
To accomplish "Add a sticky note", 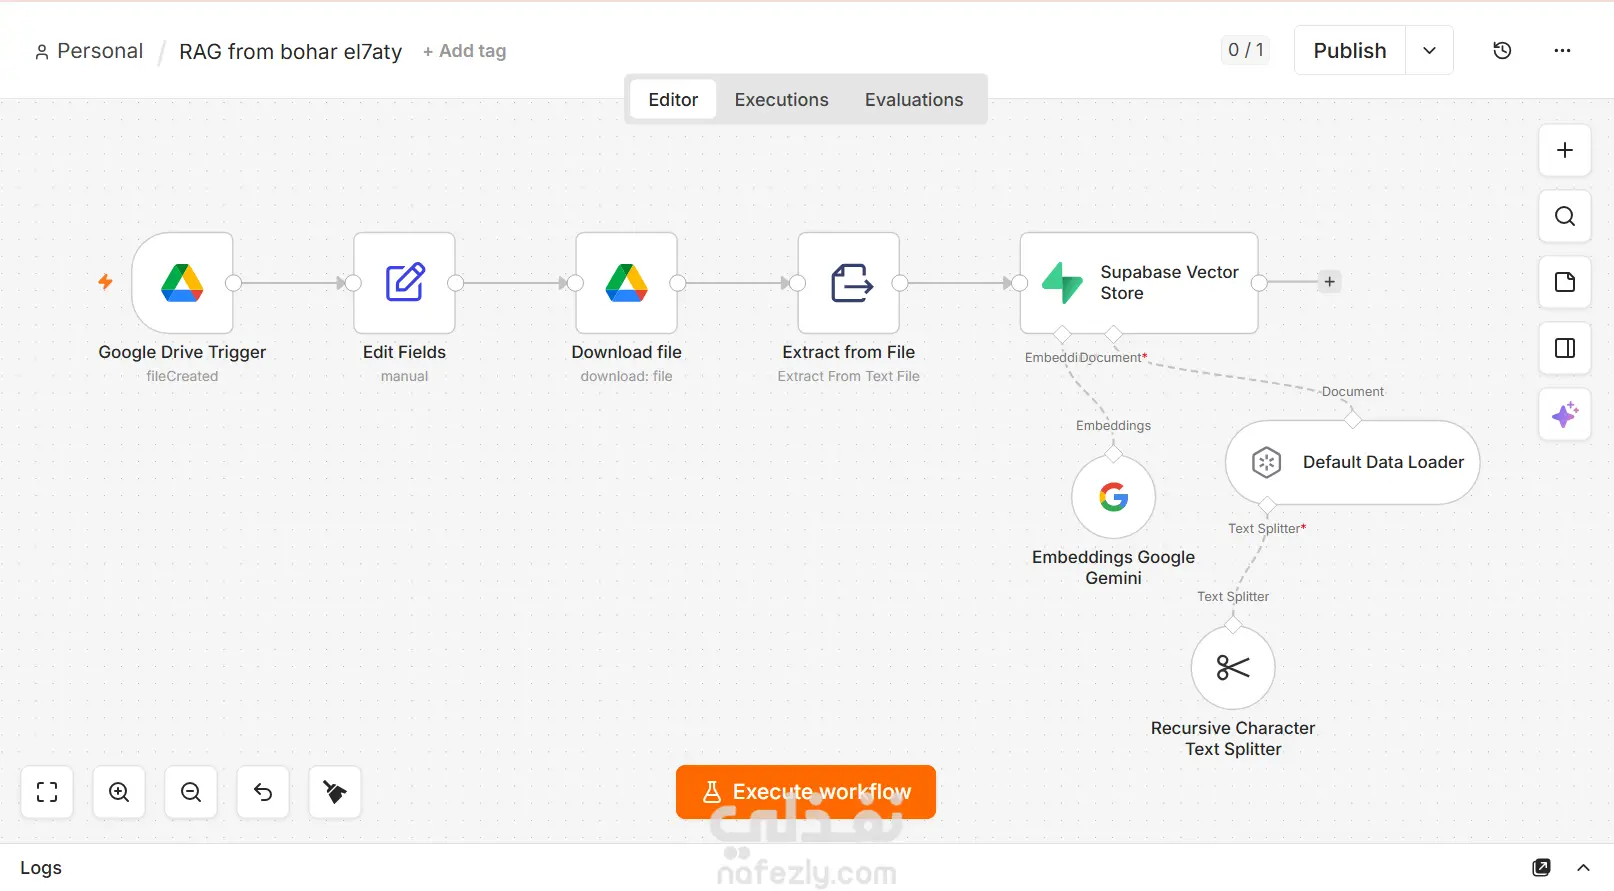I will point(1565,282).
